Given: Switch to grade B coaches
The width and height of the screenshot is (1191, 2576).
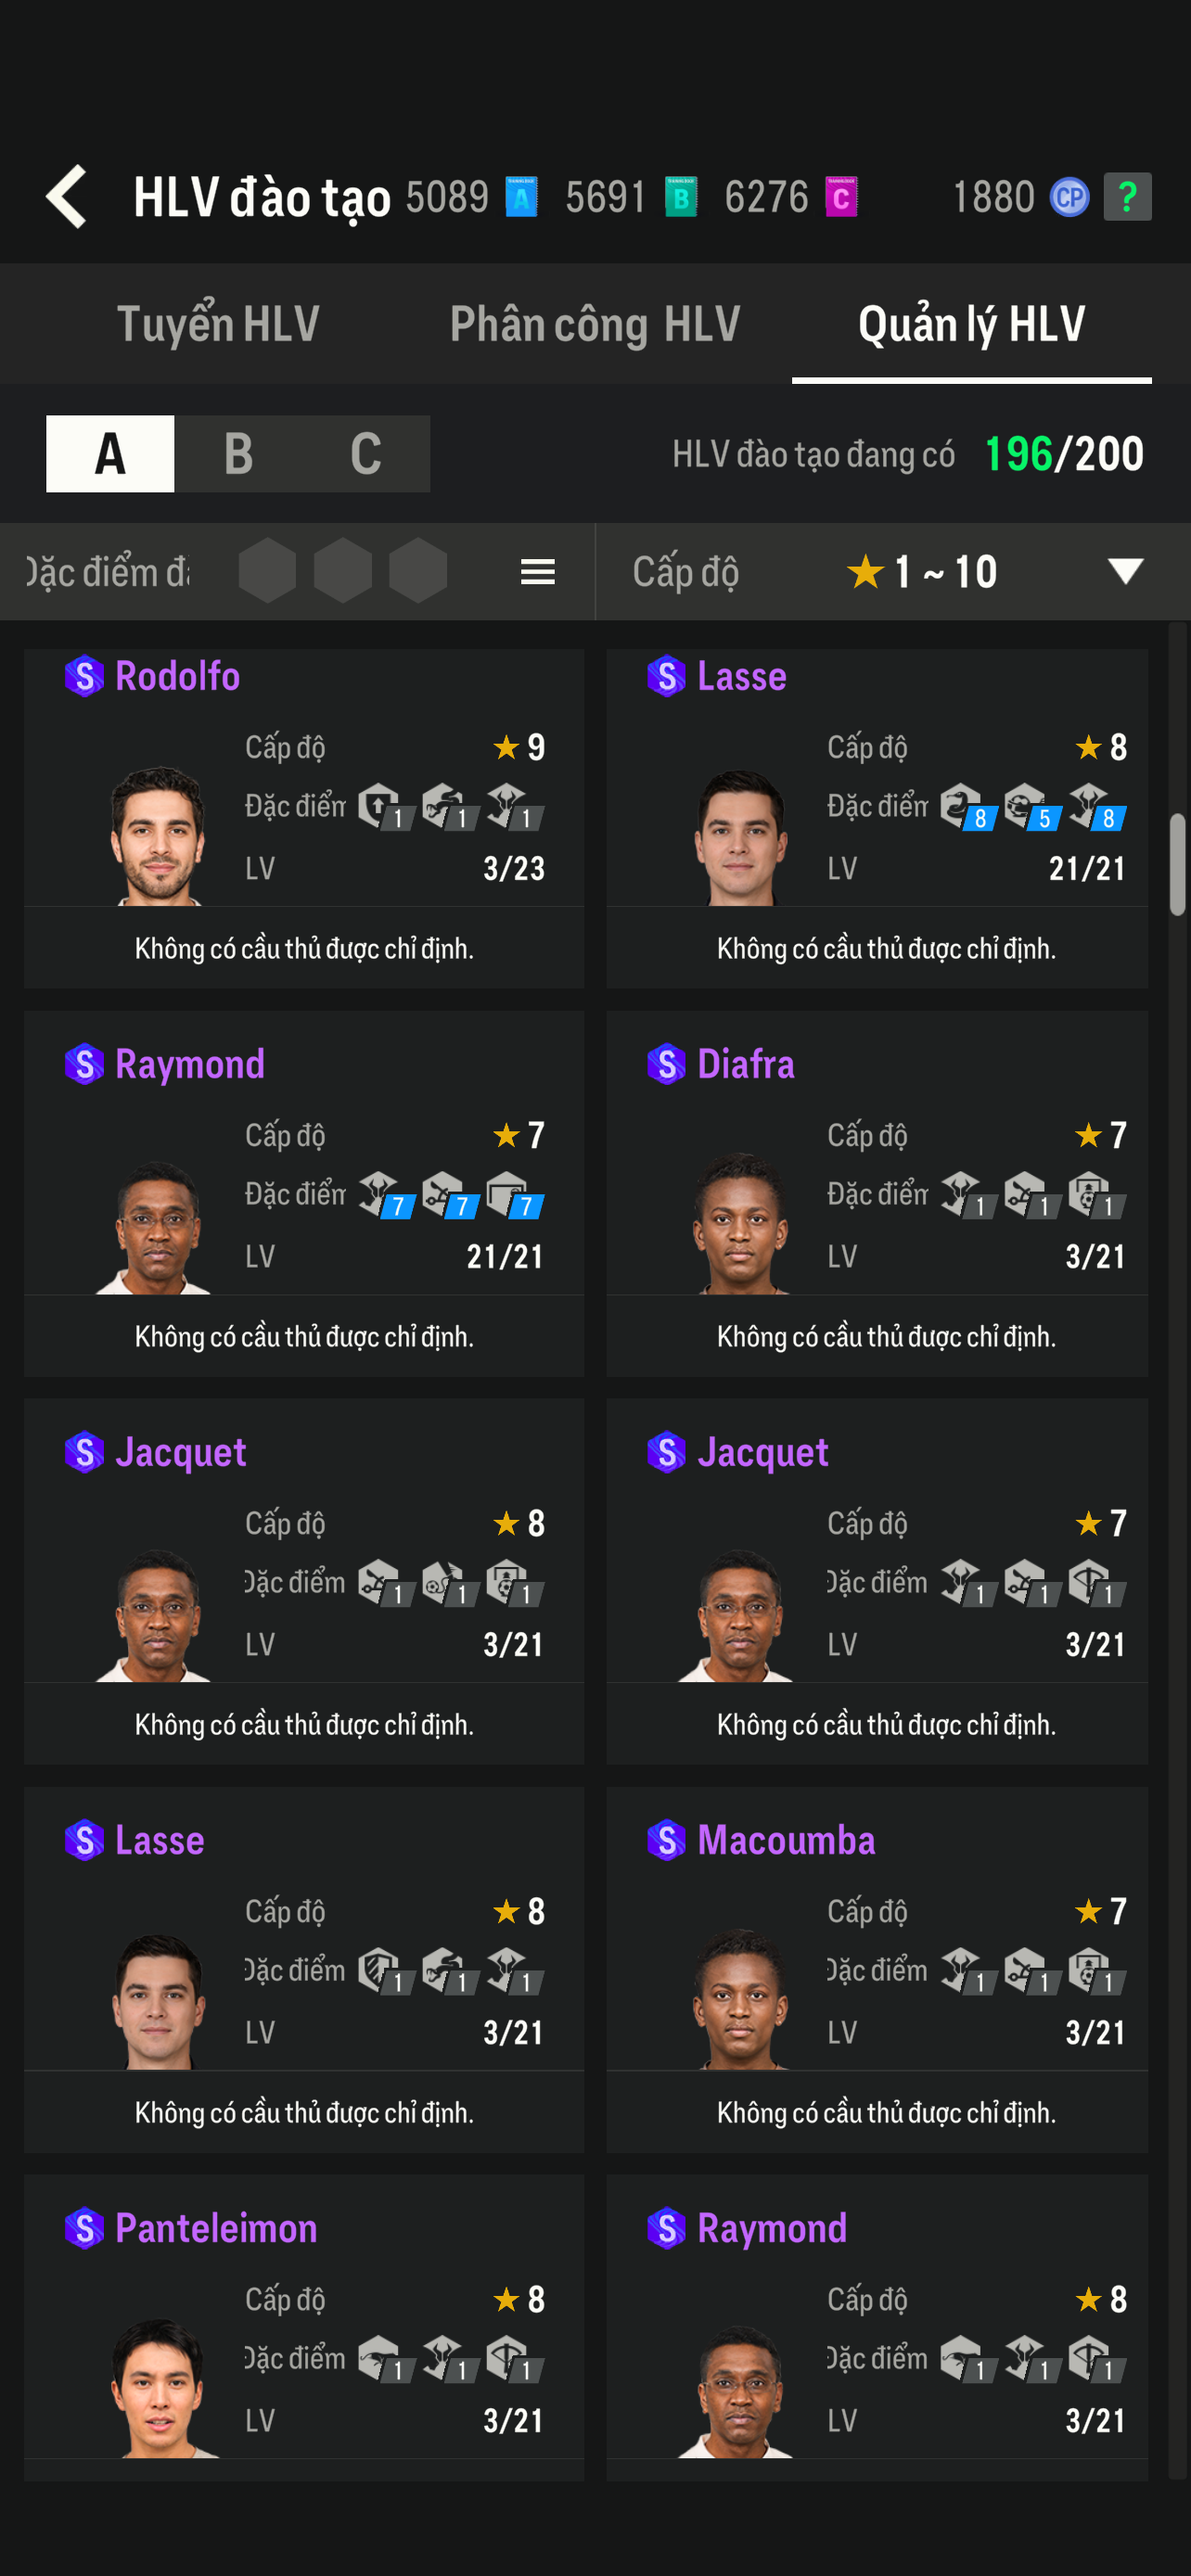Looking at the screenshot, I should [238, 454].
